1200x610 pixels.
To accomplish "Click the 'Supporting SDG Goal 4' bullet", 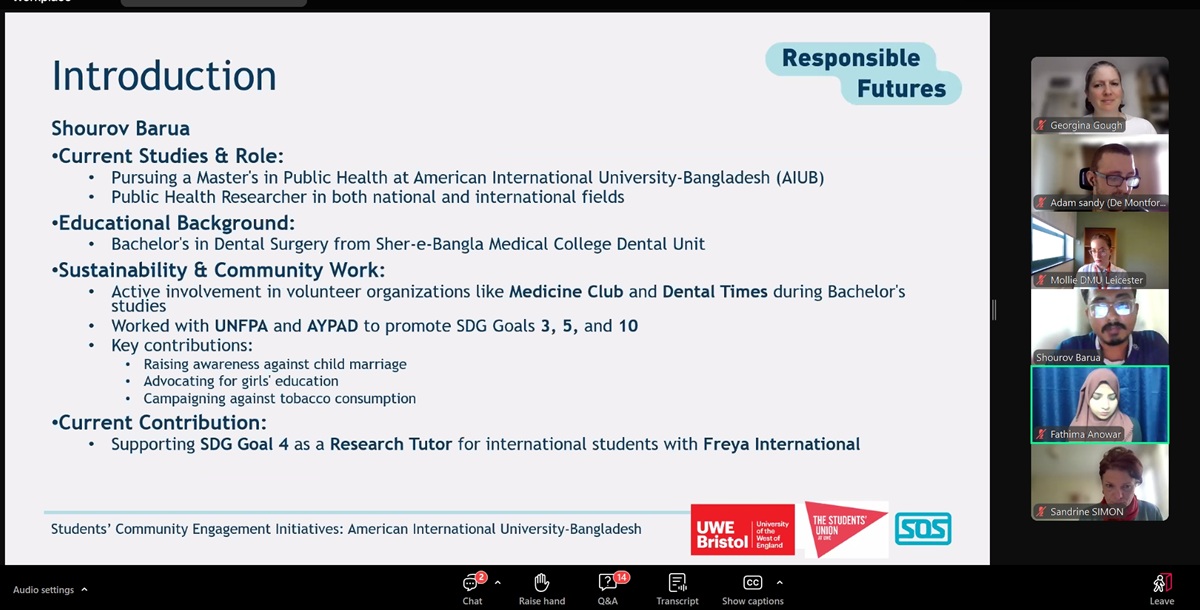I will pos(485,444).
